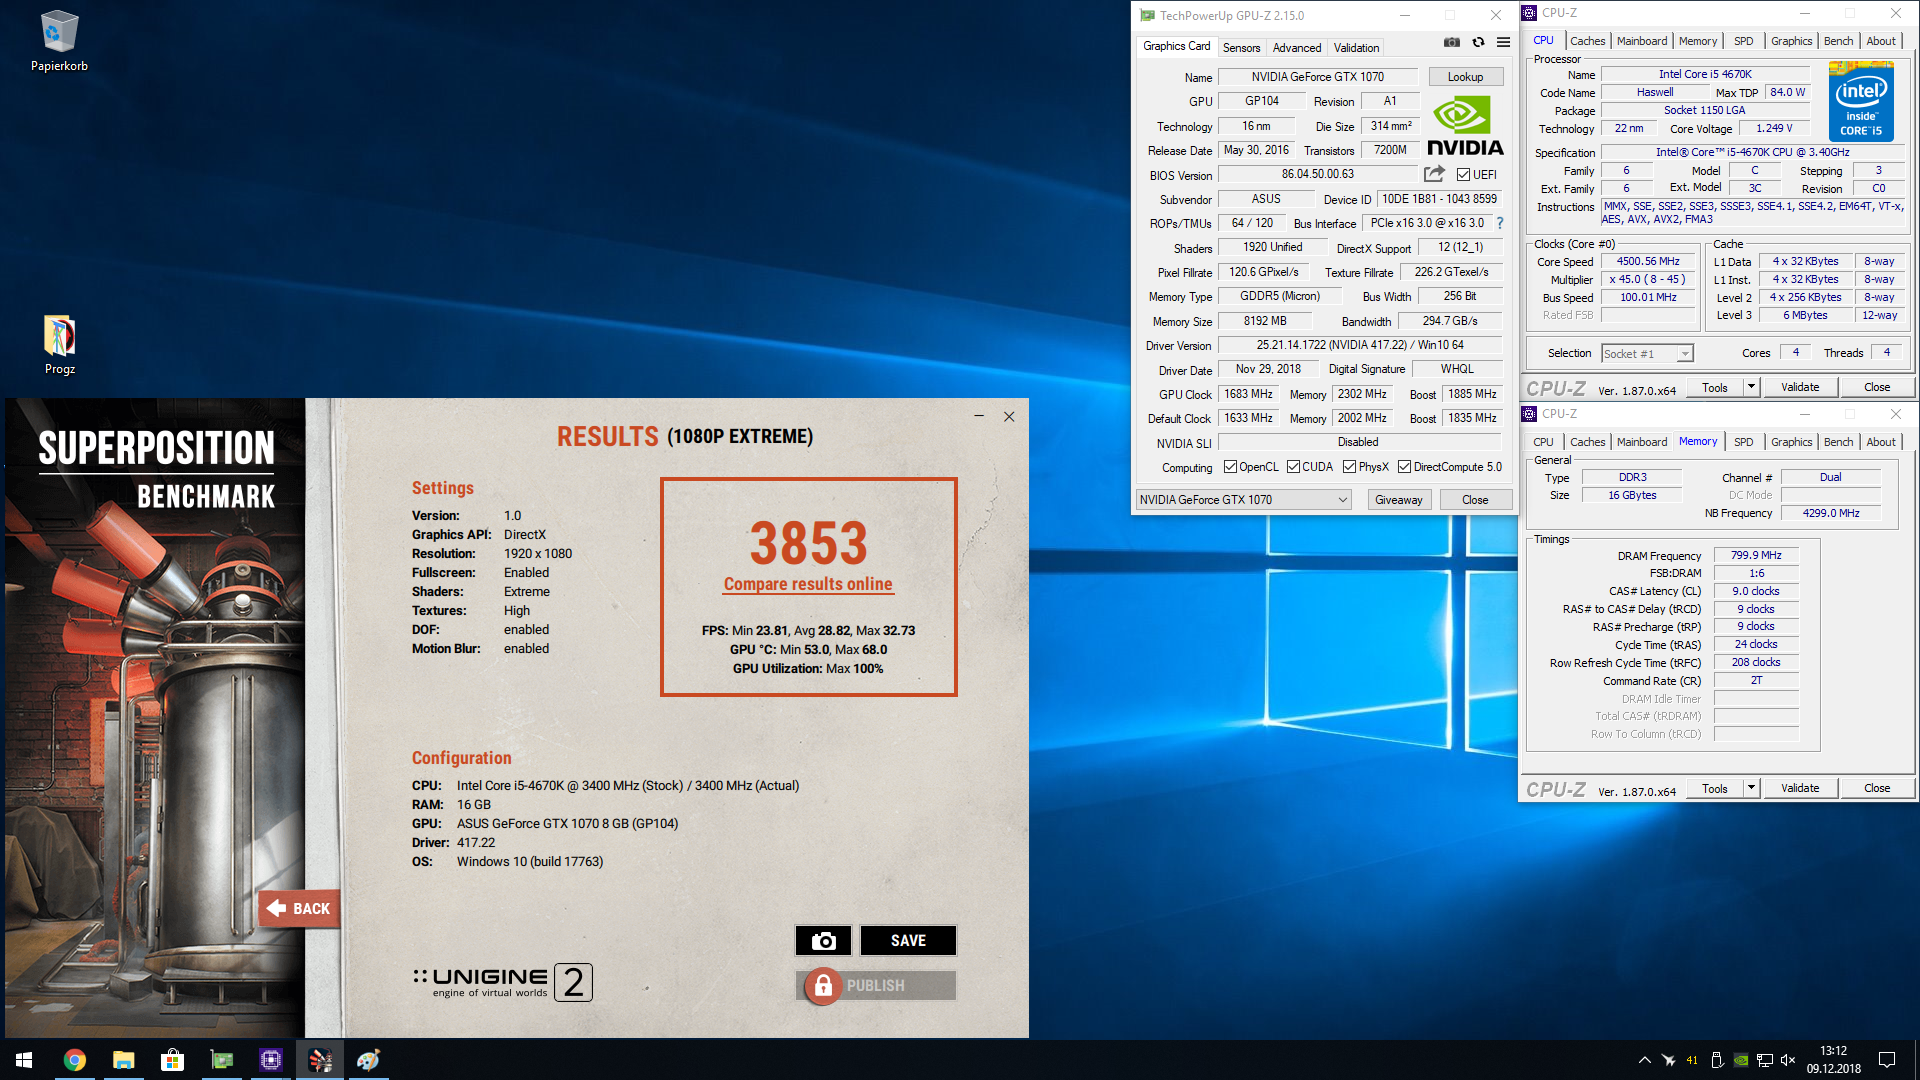
Task: Open Microsoft Store from the taskbar
Action: pyautogui.click(x=172, y=1060)
